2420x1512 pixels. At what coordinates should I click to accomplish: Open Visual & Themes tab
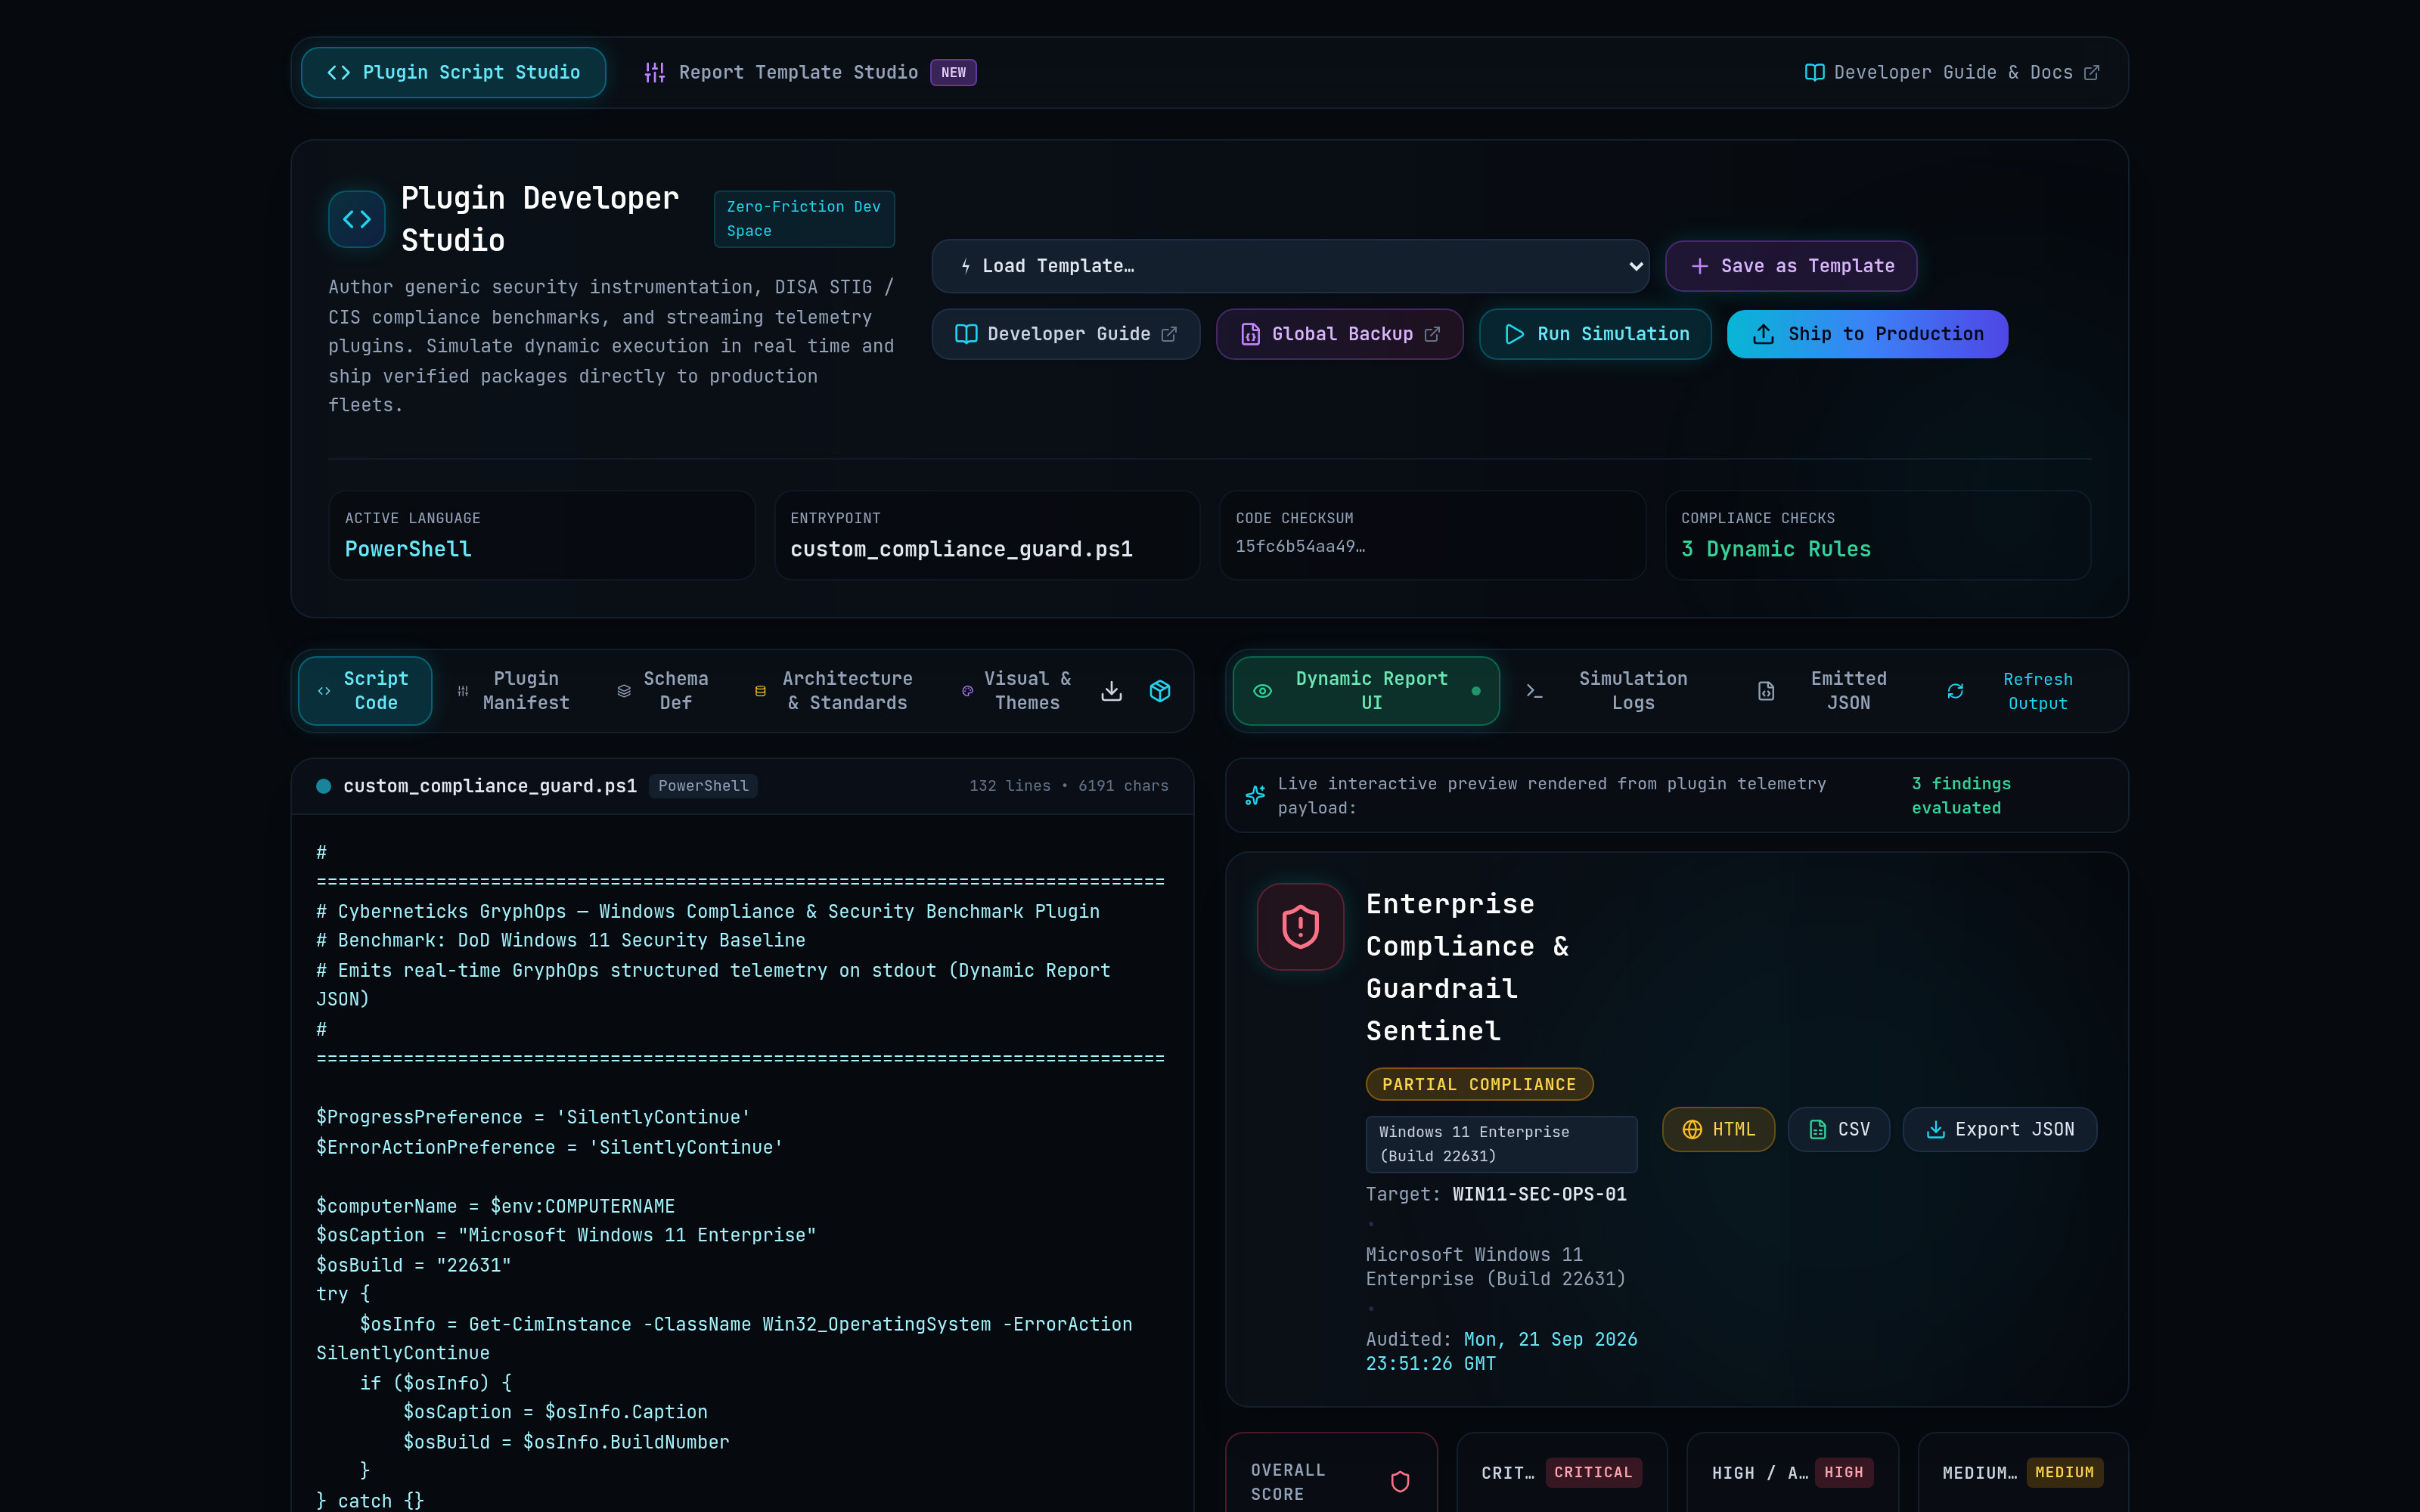(x=1016, y=691)
